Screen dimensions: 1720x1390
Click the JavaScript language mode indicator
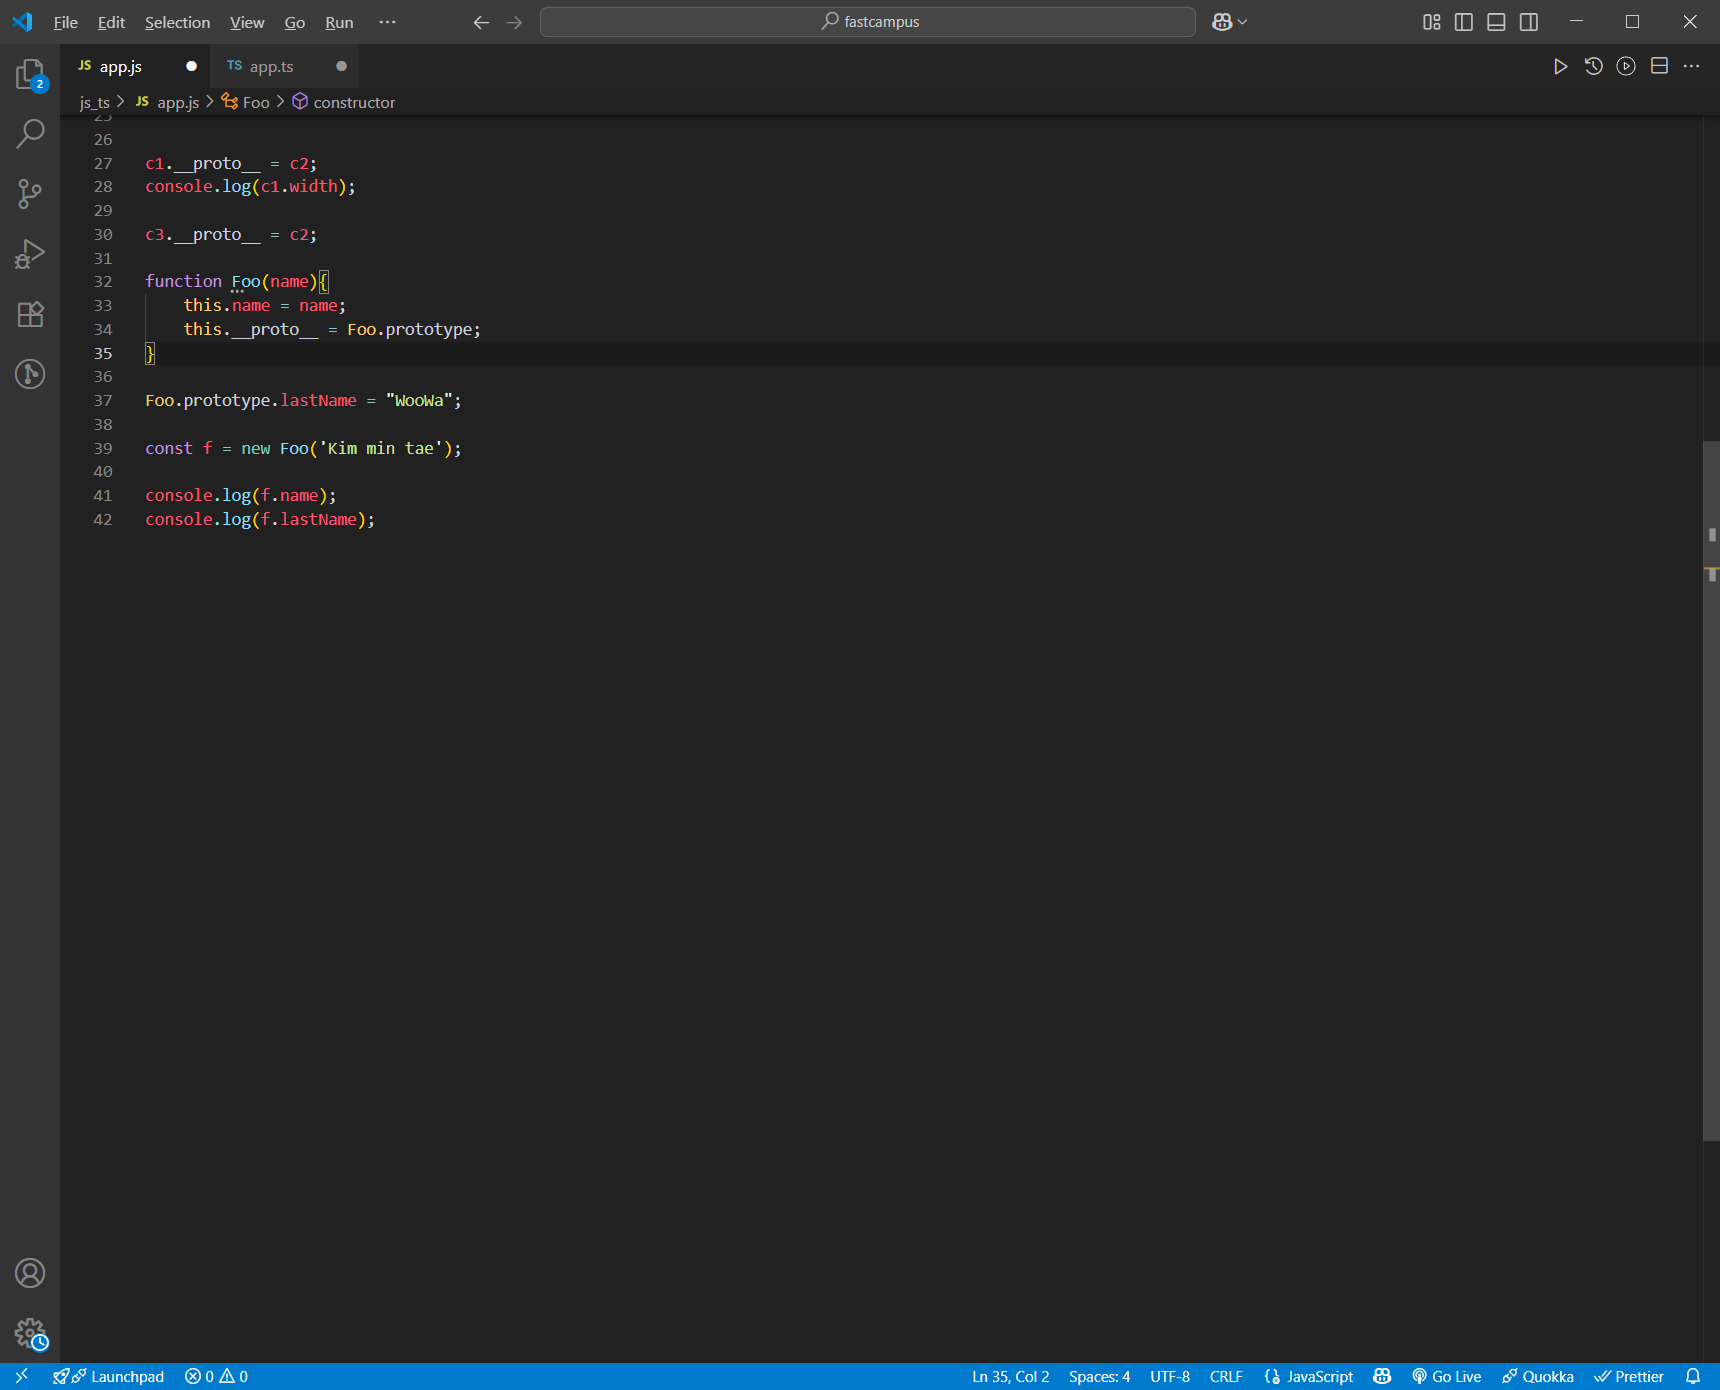[1309, 1376]
